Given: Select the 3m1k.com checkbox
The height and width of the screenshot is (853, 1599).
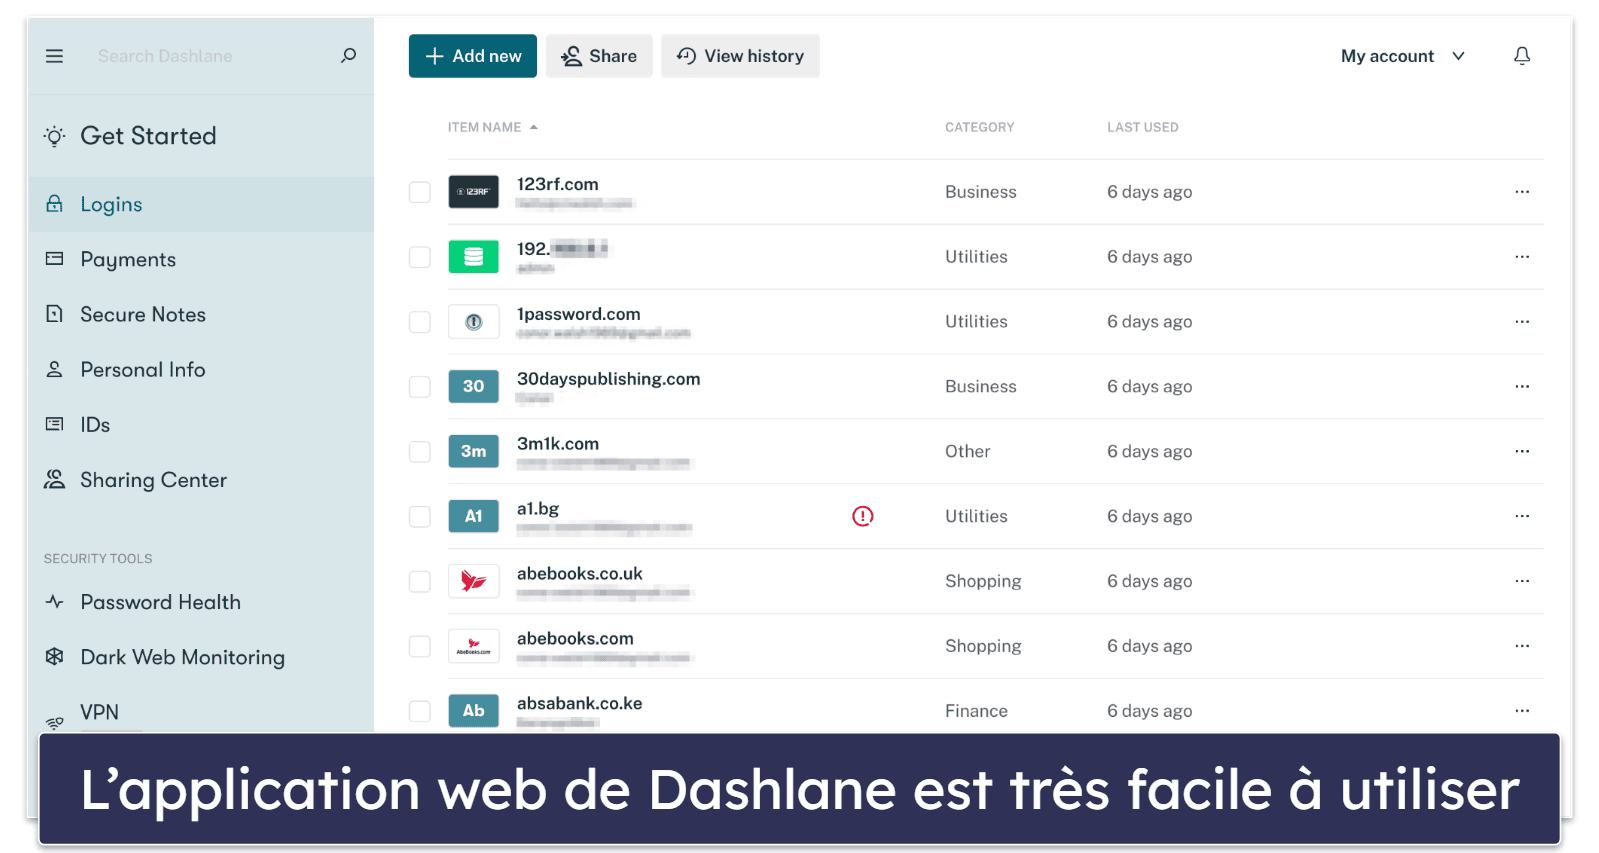Looking at the screenshot, I should click(x=420, y=452).
